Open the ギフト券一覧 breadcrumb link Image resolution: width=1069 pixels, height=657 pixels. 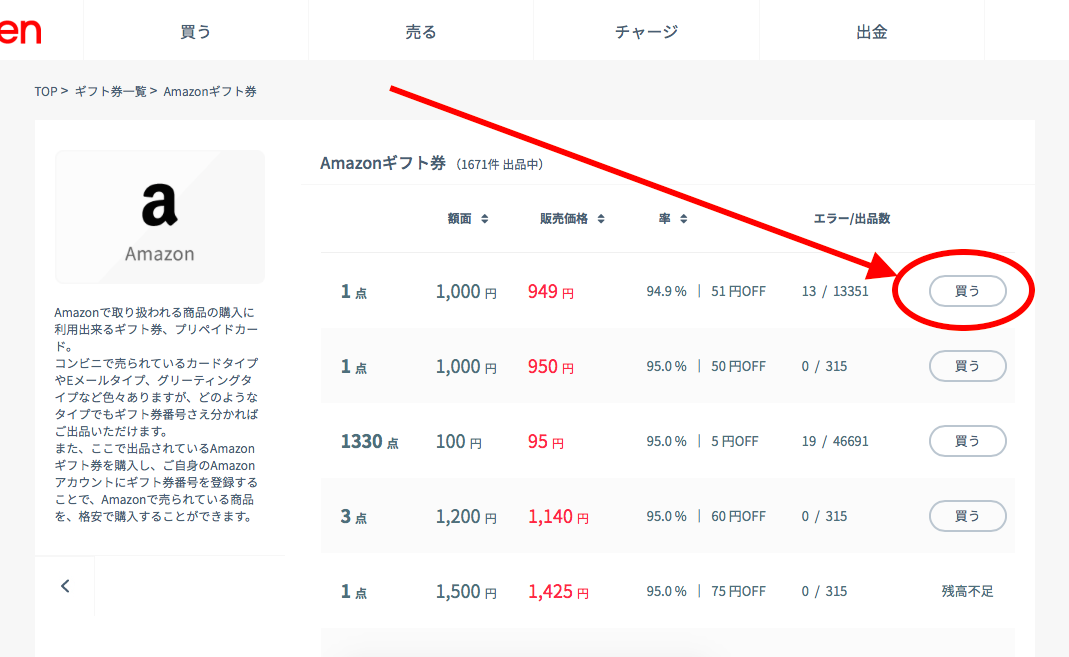[110, 91]
